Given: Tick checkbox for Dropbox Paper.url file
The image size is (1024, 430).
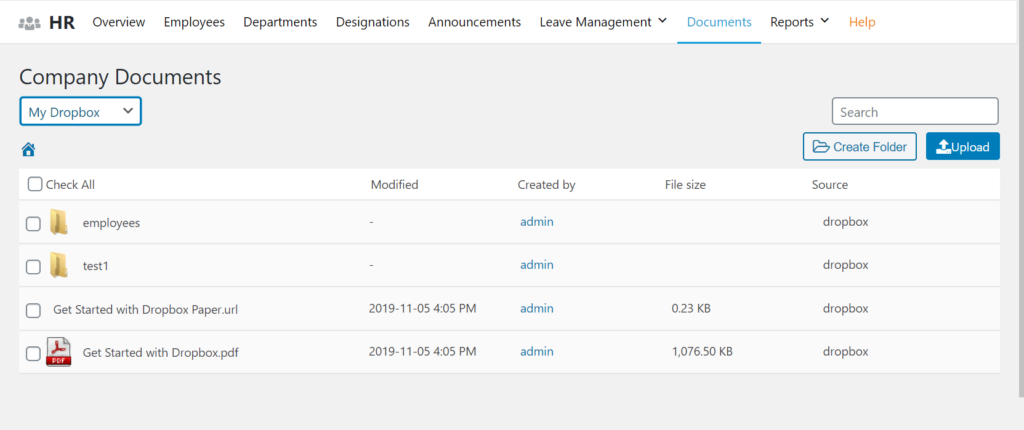Looking at the screenshot, I should pyautogui.click(x=33, y=310).
